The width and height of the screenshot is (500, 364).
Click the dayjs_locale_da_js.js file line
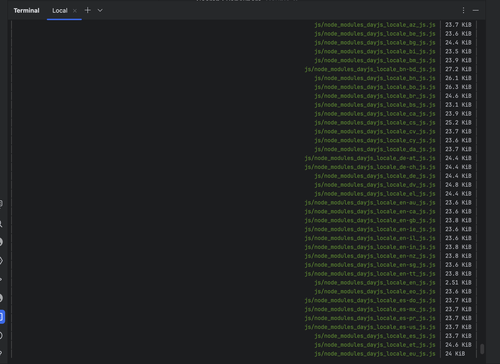[375, 149]
